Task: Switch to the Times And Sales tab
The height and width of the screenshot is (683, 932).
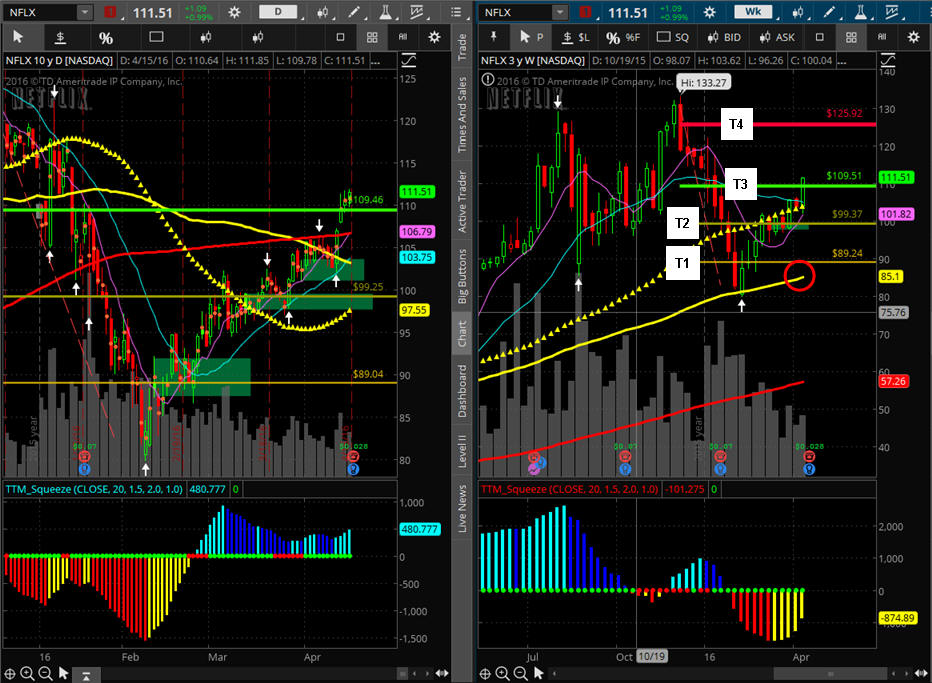Action: tap(461, 113)
